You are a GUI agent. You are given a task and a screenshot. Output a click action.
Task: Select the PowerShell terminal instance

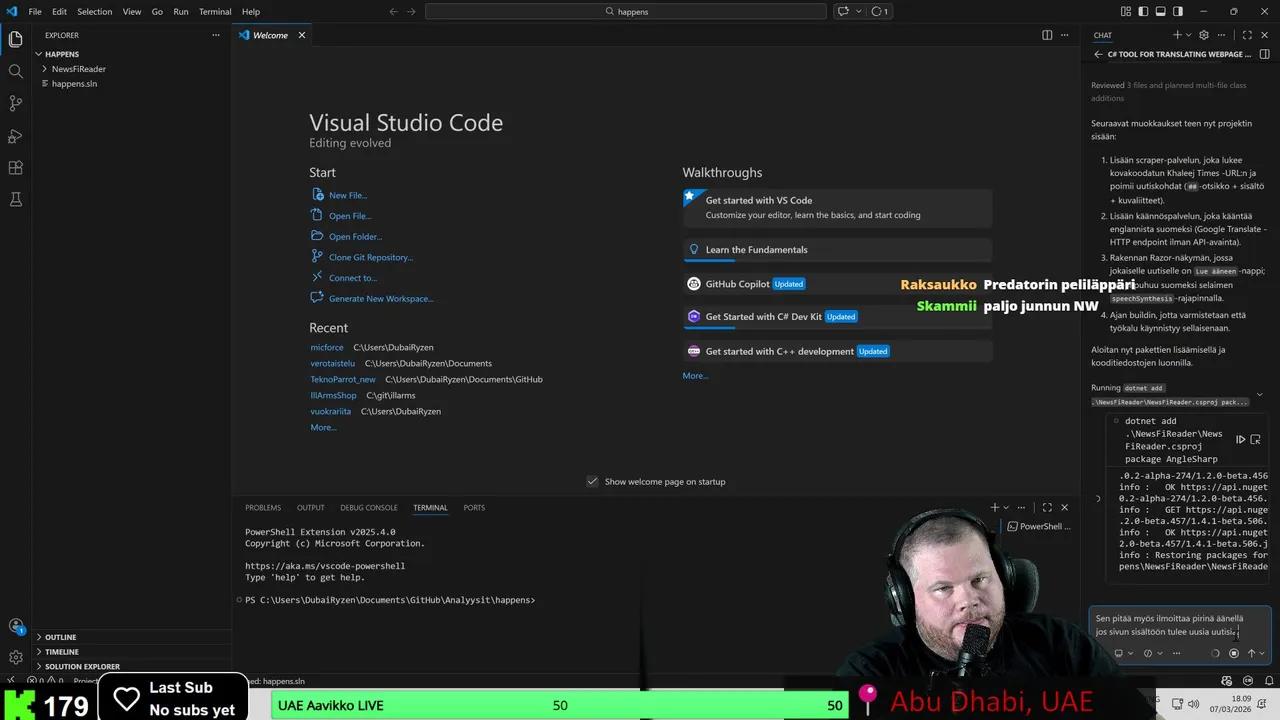[x=1039, y=526]
